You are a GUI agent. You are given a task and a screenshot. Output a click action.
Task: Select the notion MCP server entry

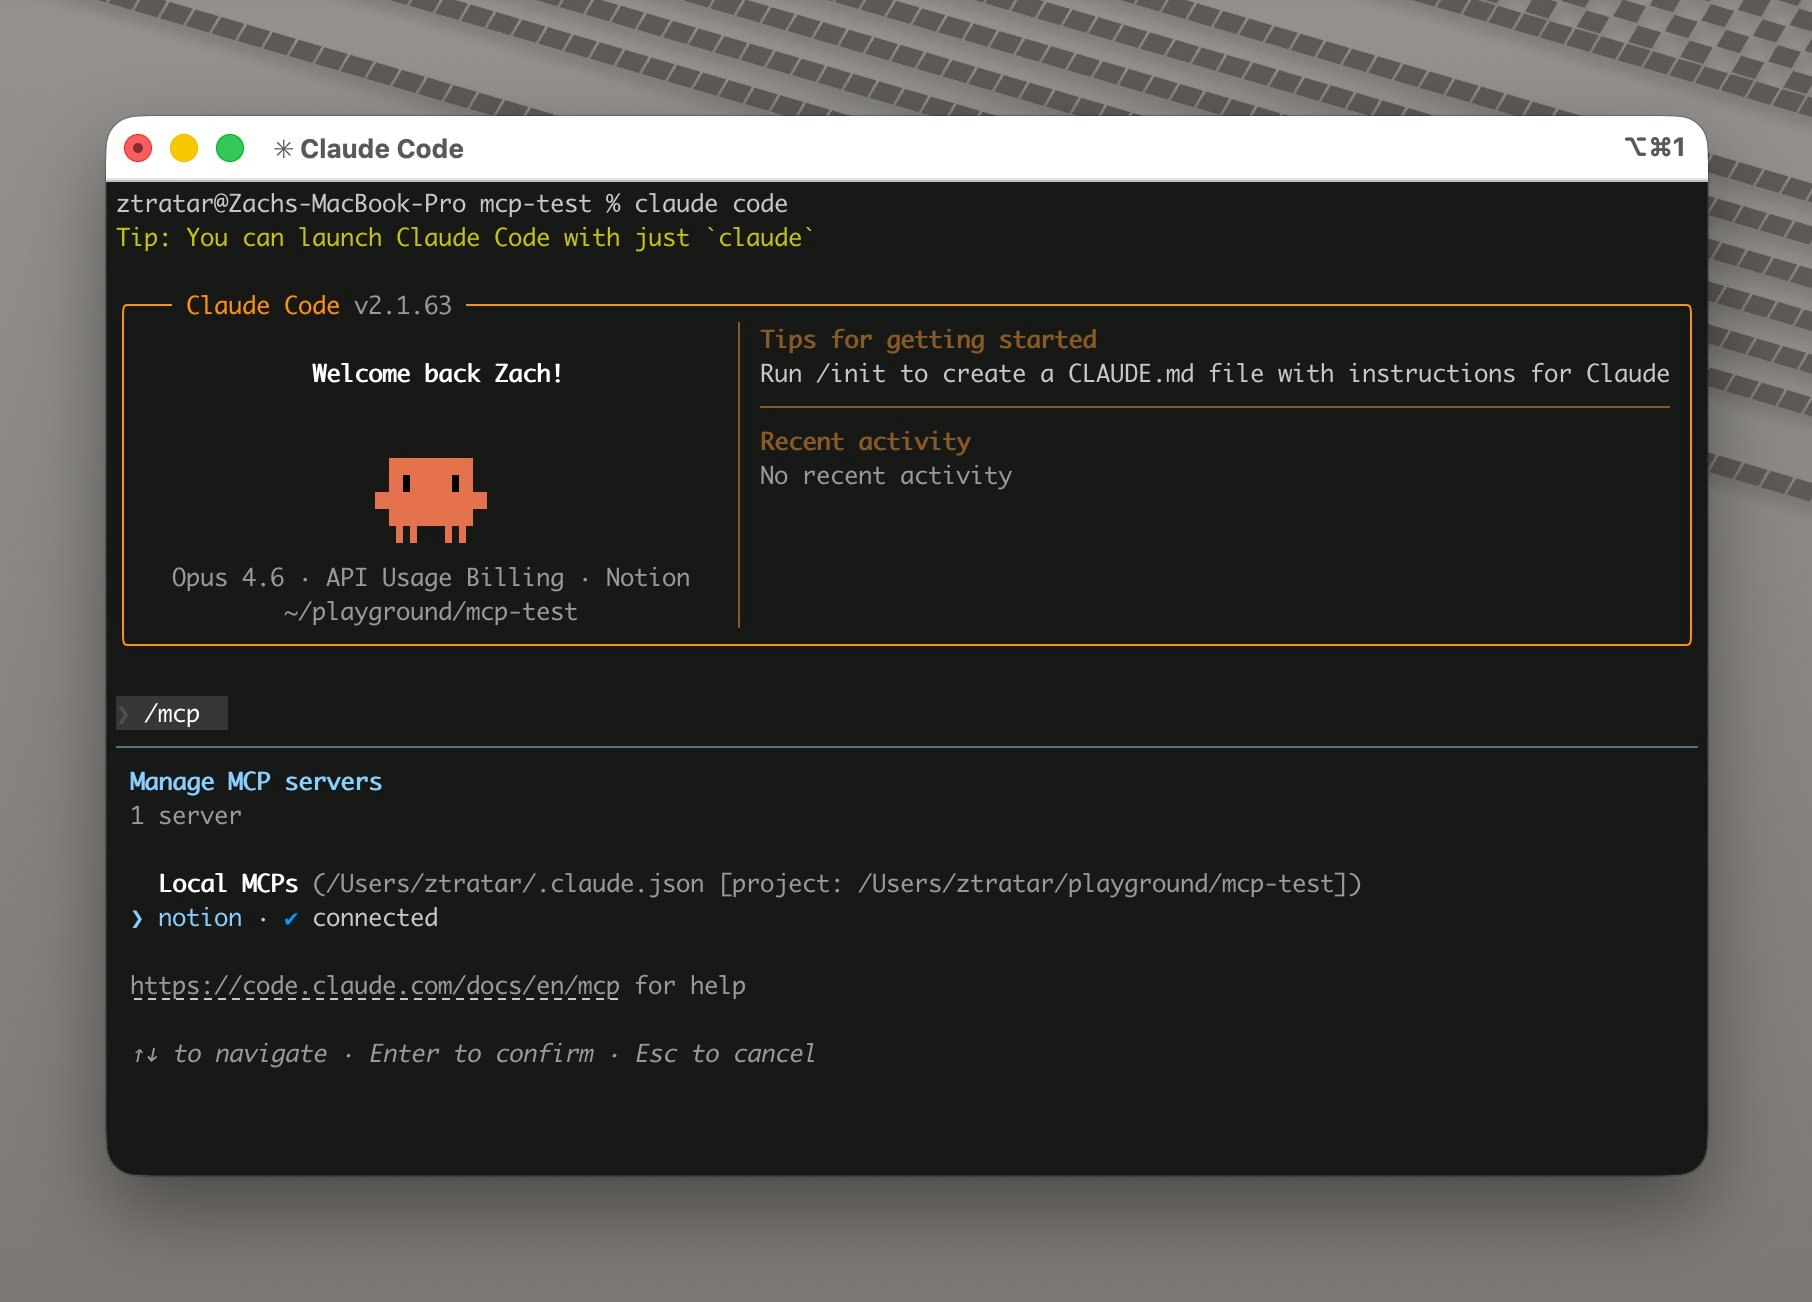[x=284, y=918]
